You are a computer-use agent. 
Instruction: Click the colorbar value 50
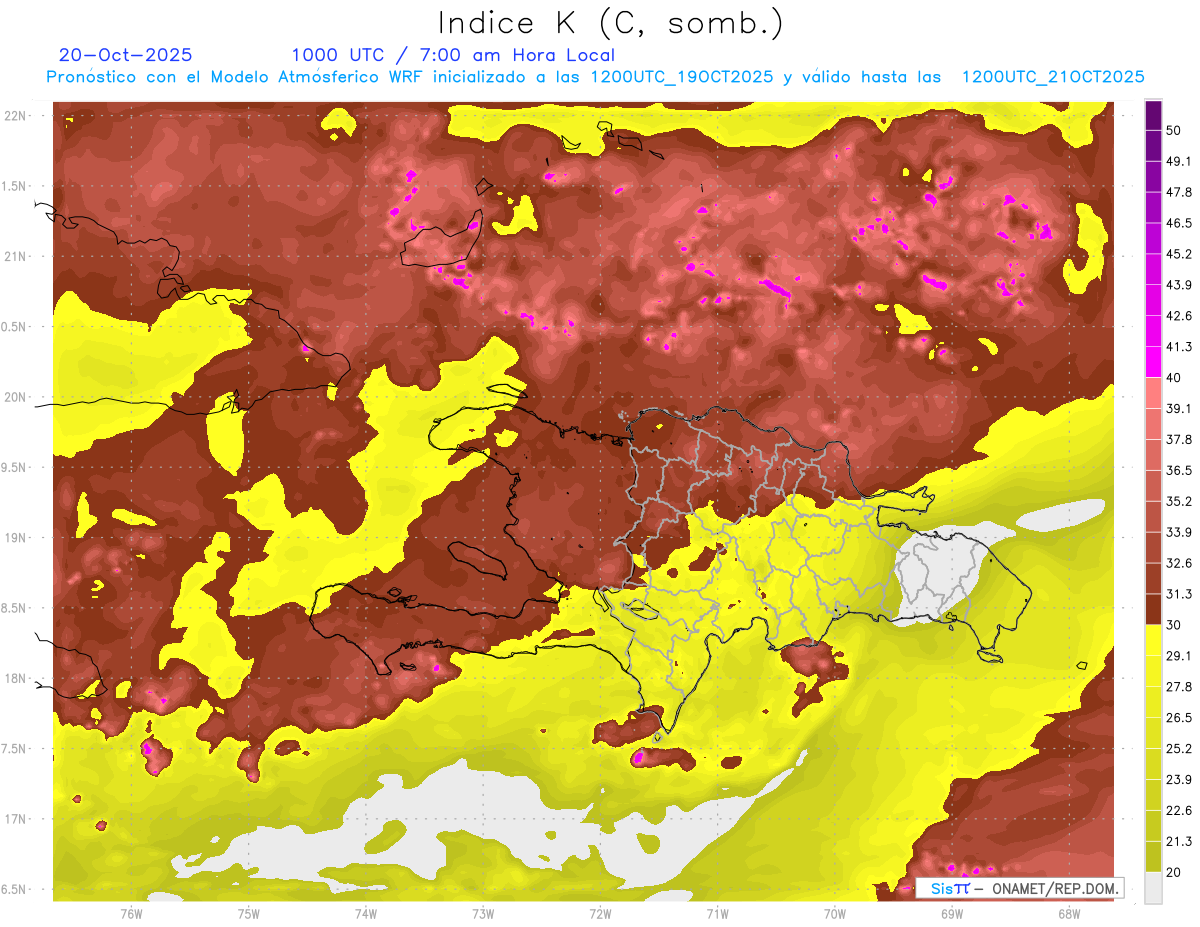coord(1176,131)
